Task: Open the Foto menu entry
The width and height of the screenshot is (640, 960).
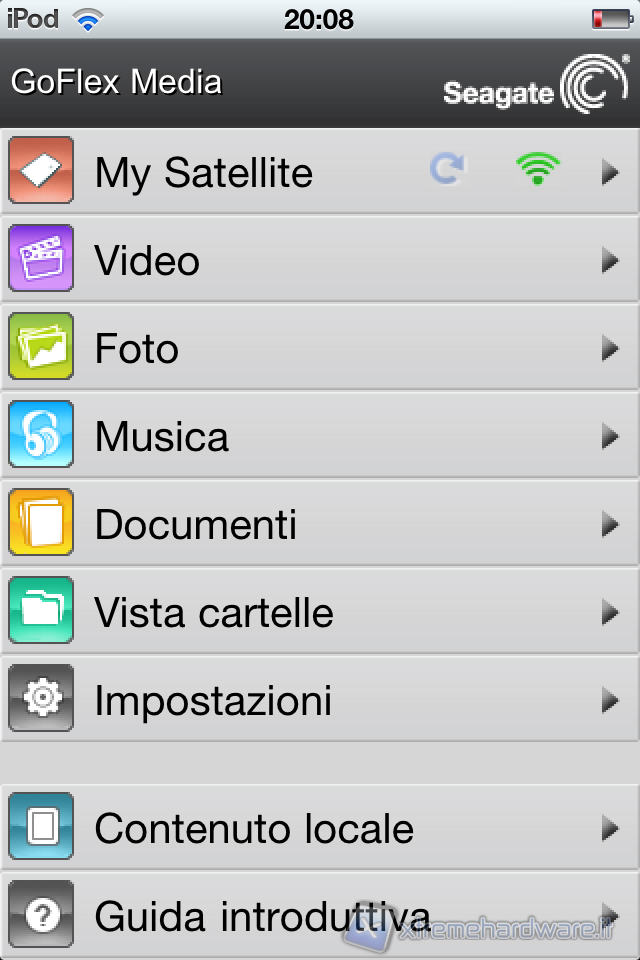Action: (x=137, y=349)
